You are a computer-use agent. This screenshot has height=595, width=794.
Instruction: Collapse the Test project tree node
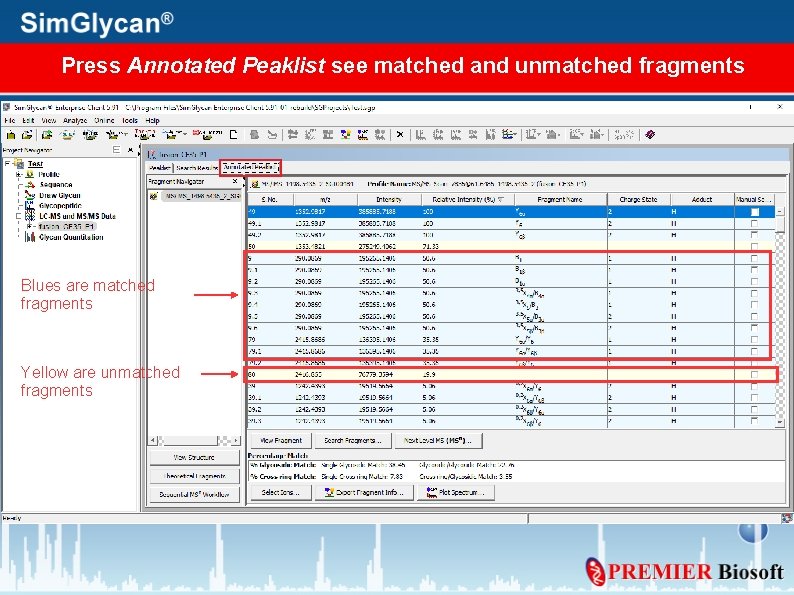[7, 164]
